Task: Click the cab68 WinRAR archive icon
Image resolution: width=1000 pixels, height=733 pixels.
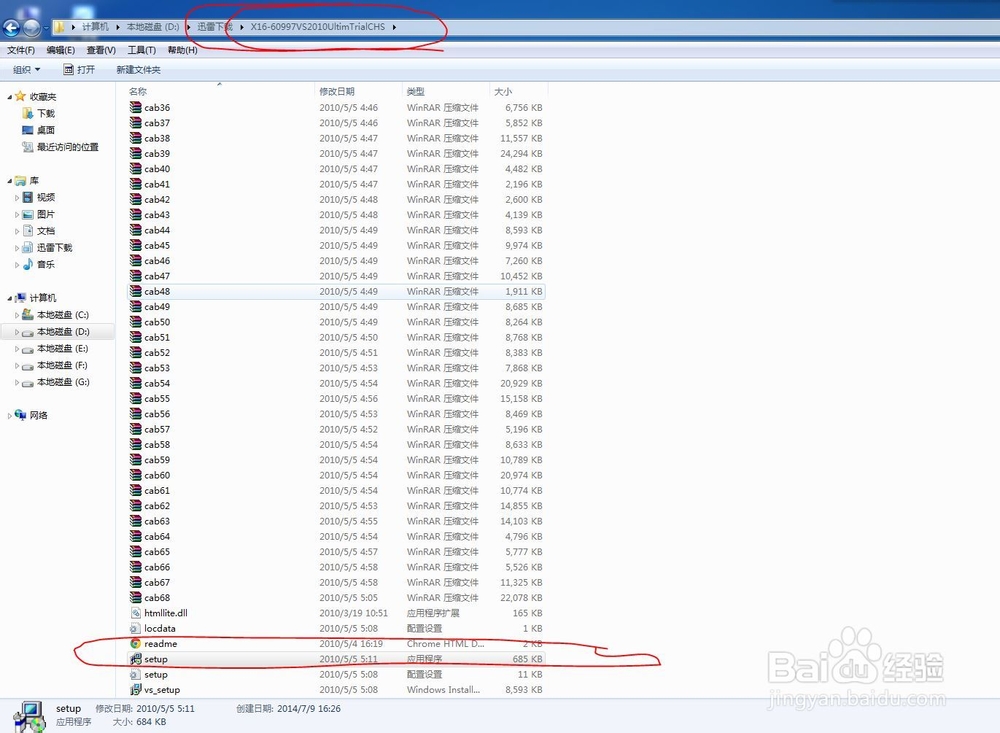Action: [x=135, y=597]
